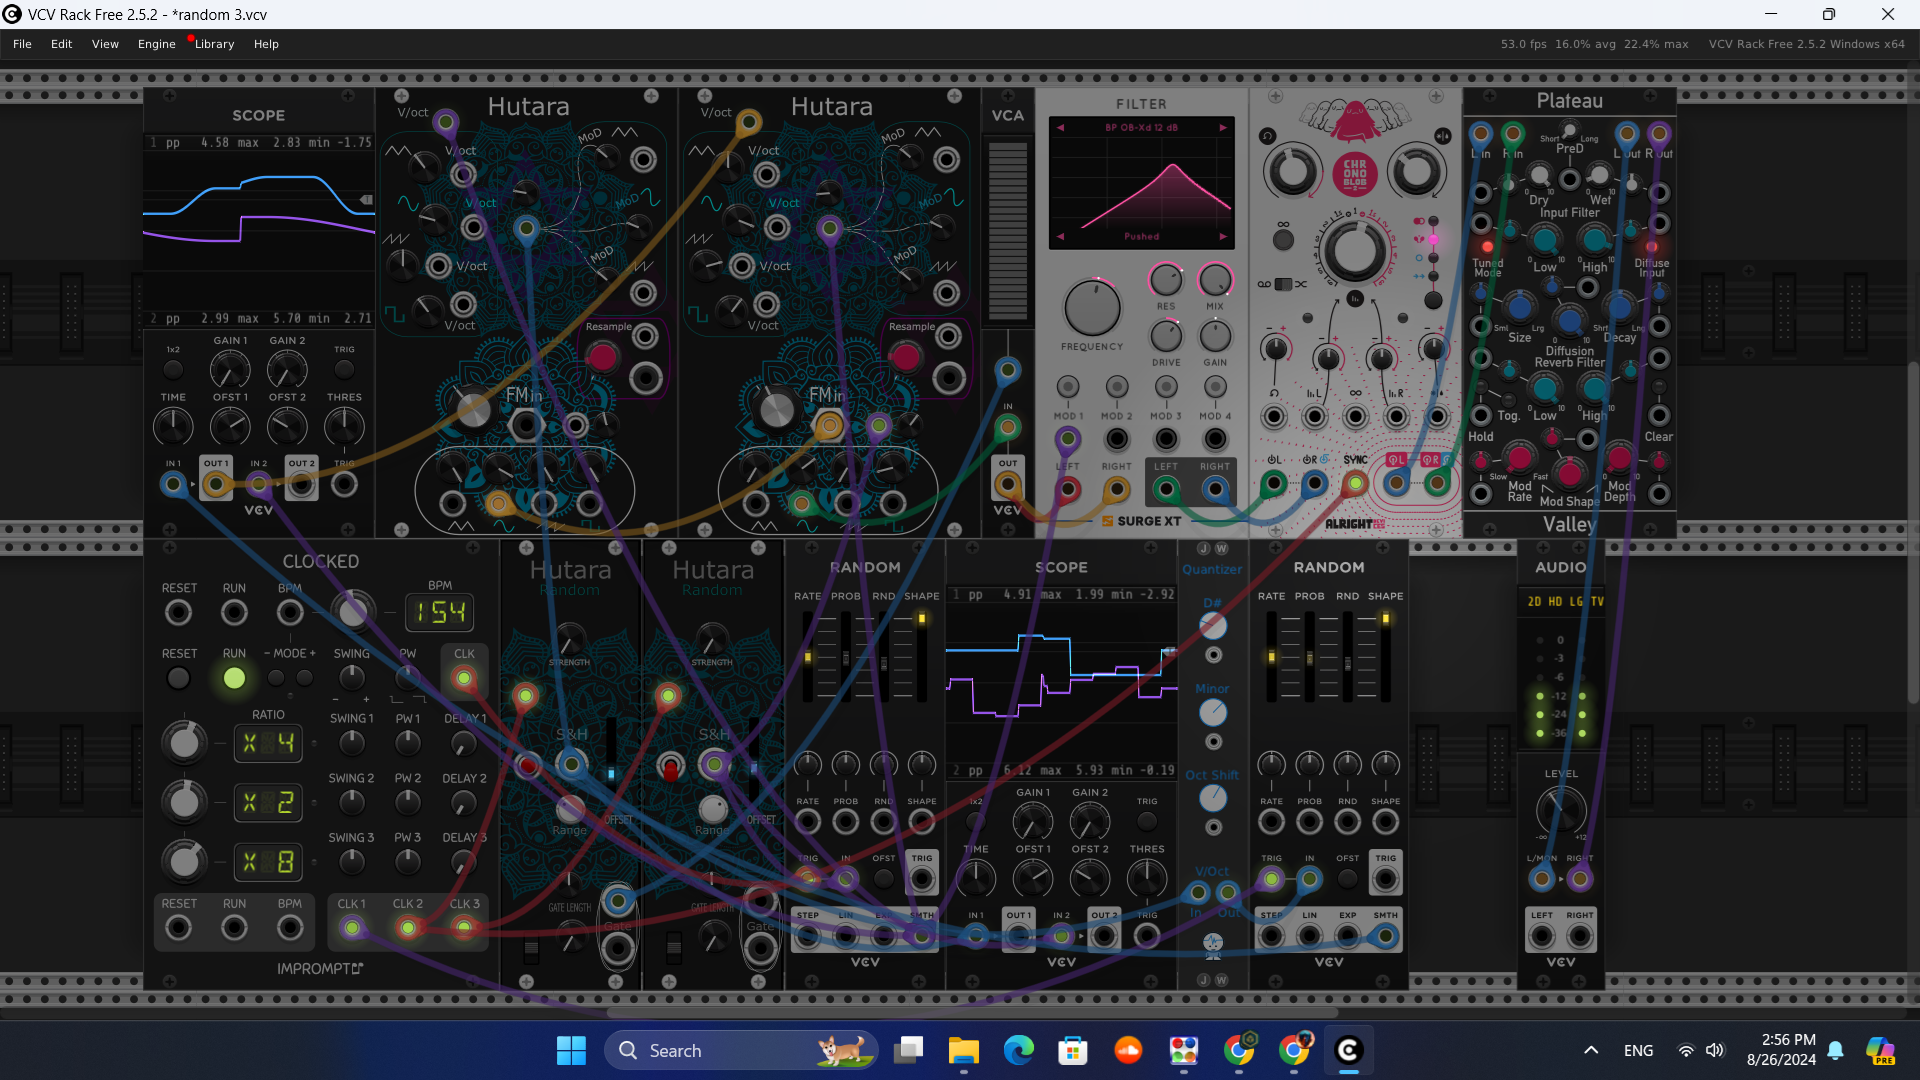Click the red Chronoblob tap-tempo button

tap(1355, 174)
